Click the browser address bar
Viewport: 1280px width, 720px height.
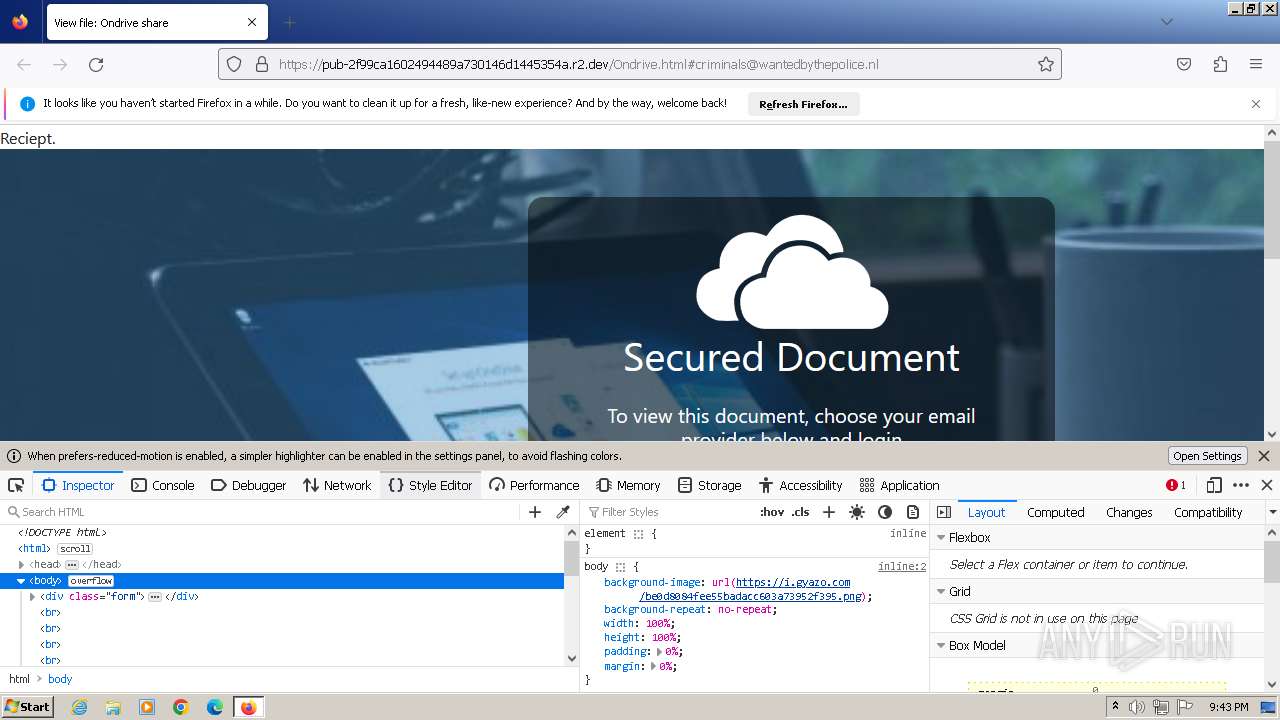point(640,64)
